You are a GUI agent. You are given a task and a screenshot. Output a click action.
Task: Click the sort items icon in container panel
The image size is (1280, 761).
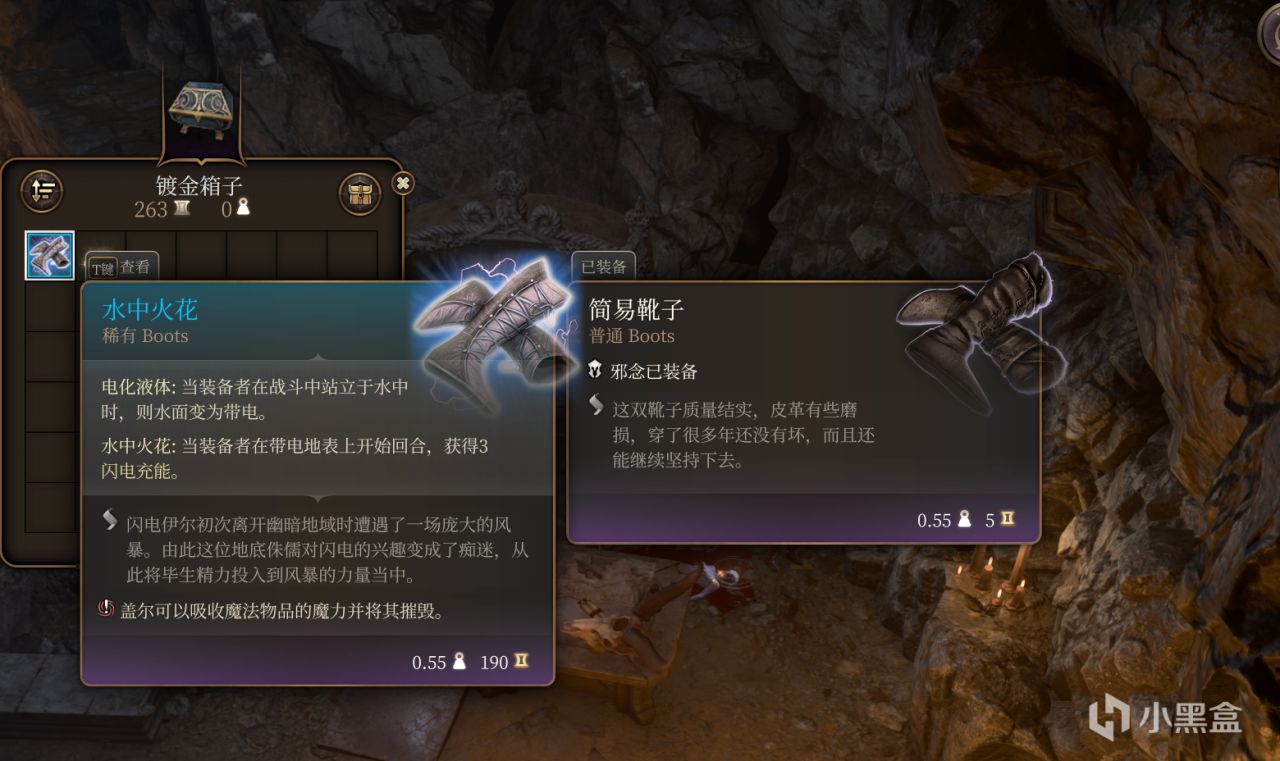tap(42, 192)
